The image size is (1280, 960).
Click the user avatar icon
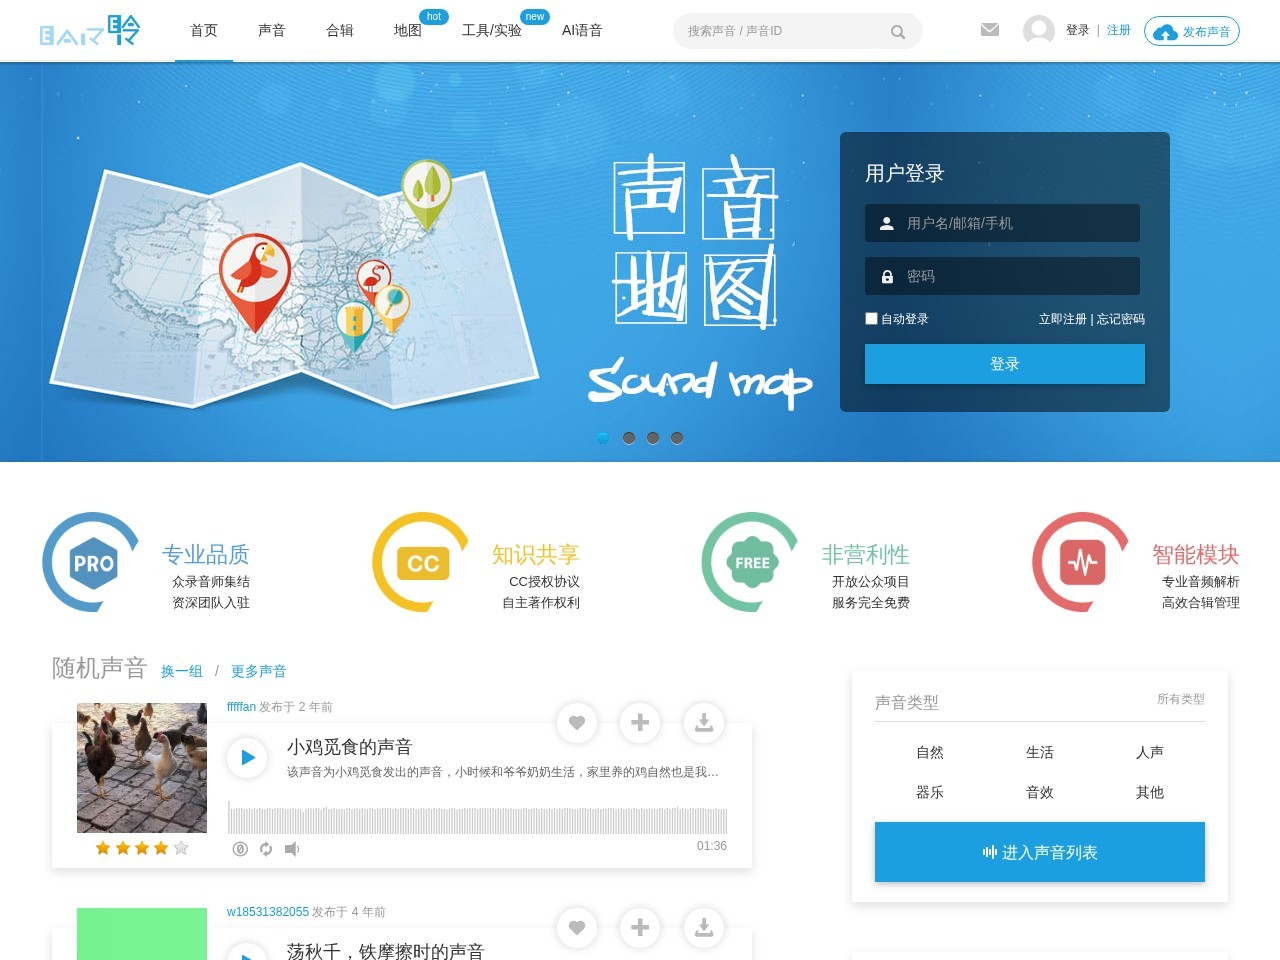[1039, 30]
